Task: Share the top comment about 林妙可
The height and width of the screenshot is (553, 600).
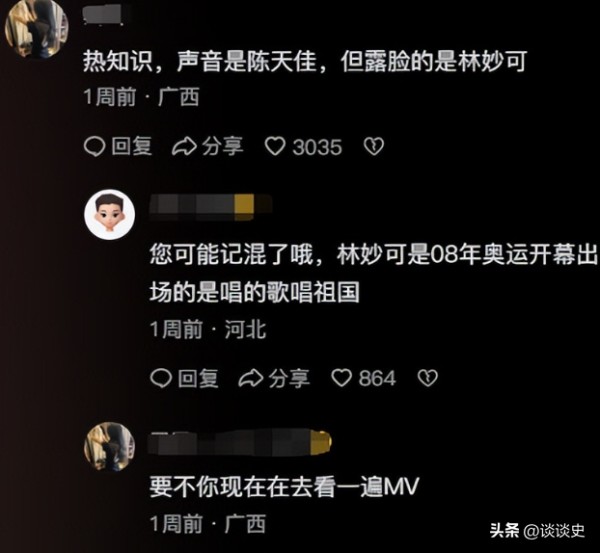Action: click(207, 147)
